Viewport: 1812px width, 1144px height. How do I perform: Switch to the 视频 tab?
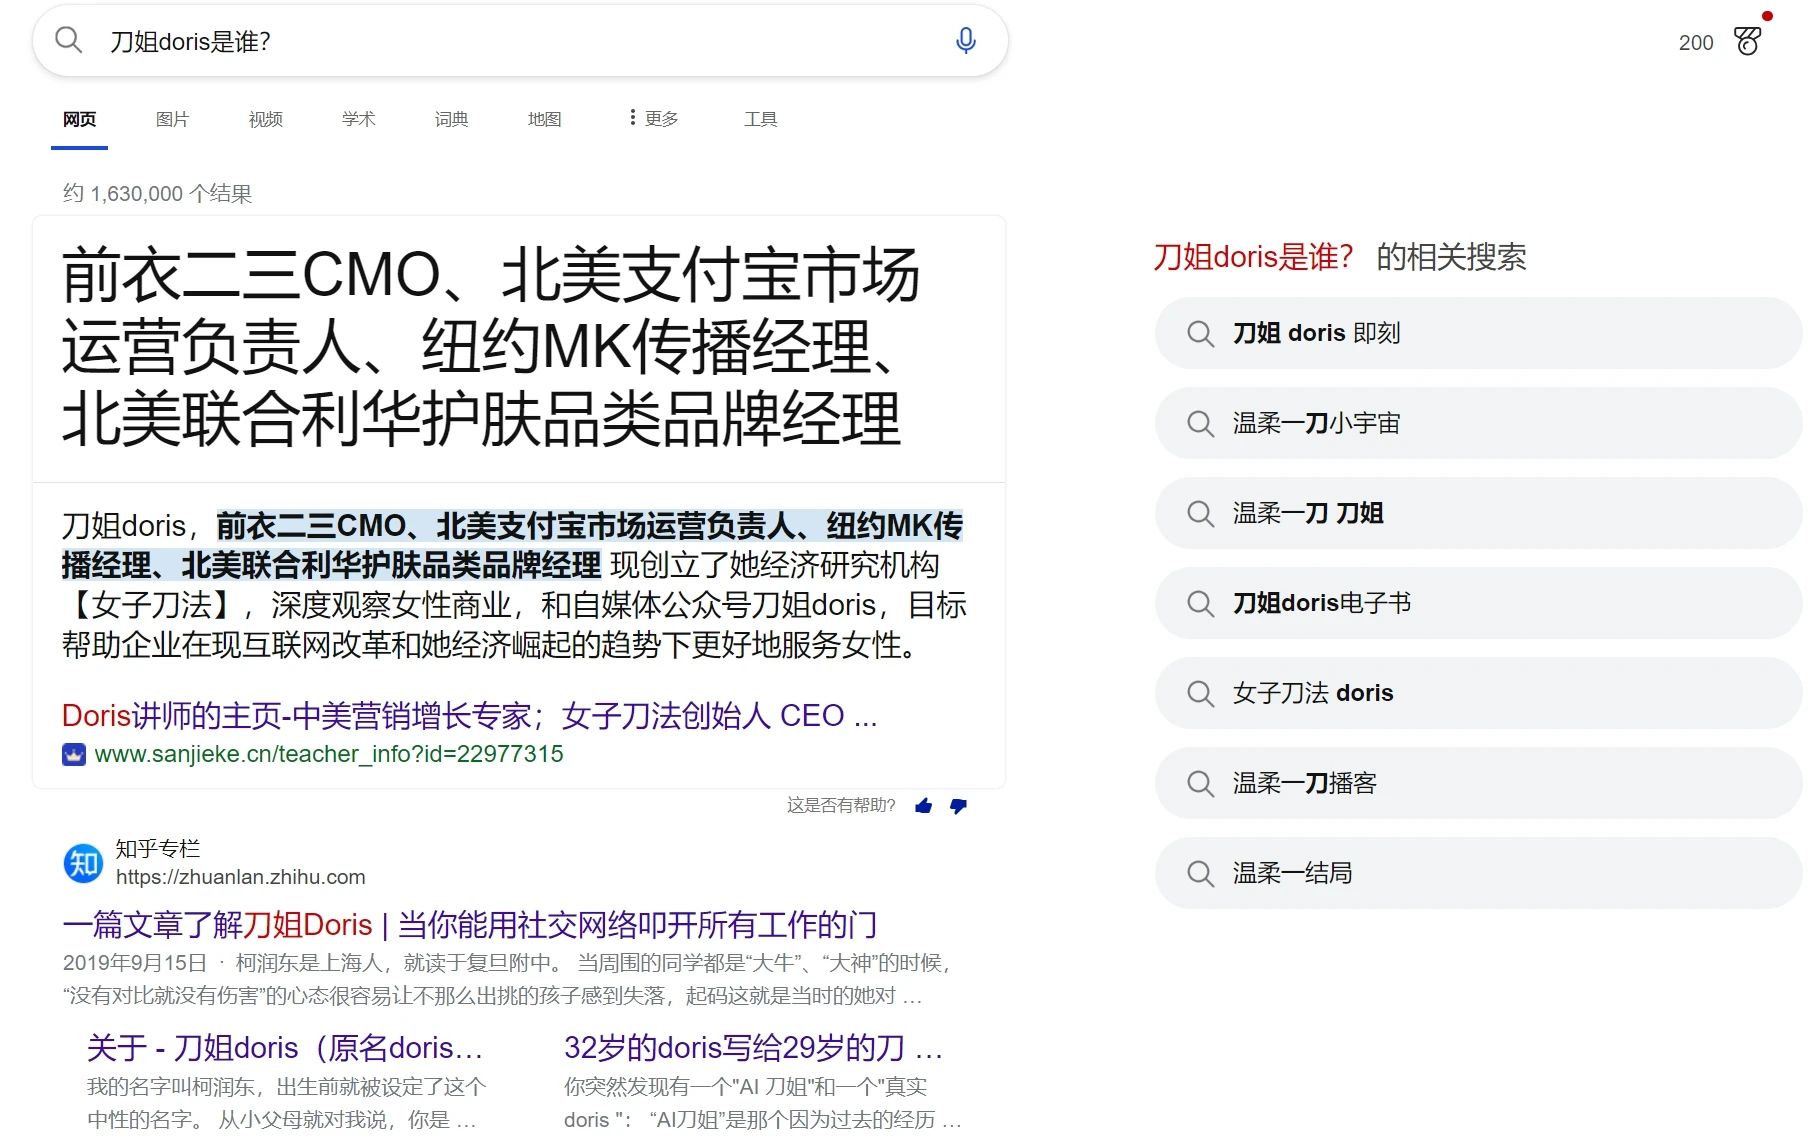click(265, 119)
